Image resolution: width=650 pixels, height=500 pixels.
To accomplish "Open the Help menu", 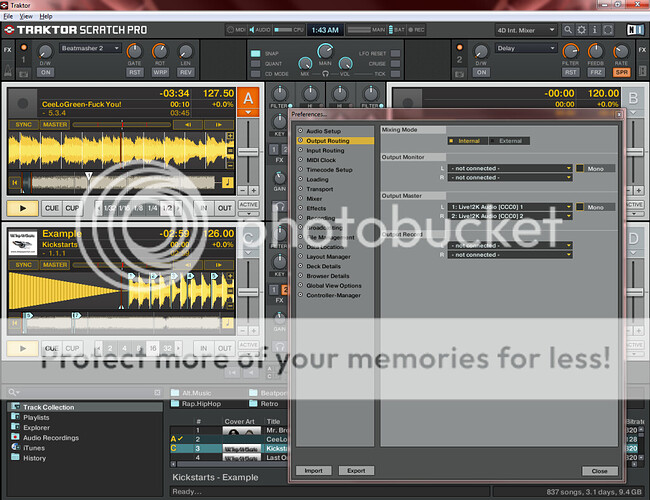I will click(46, 16).
